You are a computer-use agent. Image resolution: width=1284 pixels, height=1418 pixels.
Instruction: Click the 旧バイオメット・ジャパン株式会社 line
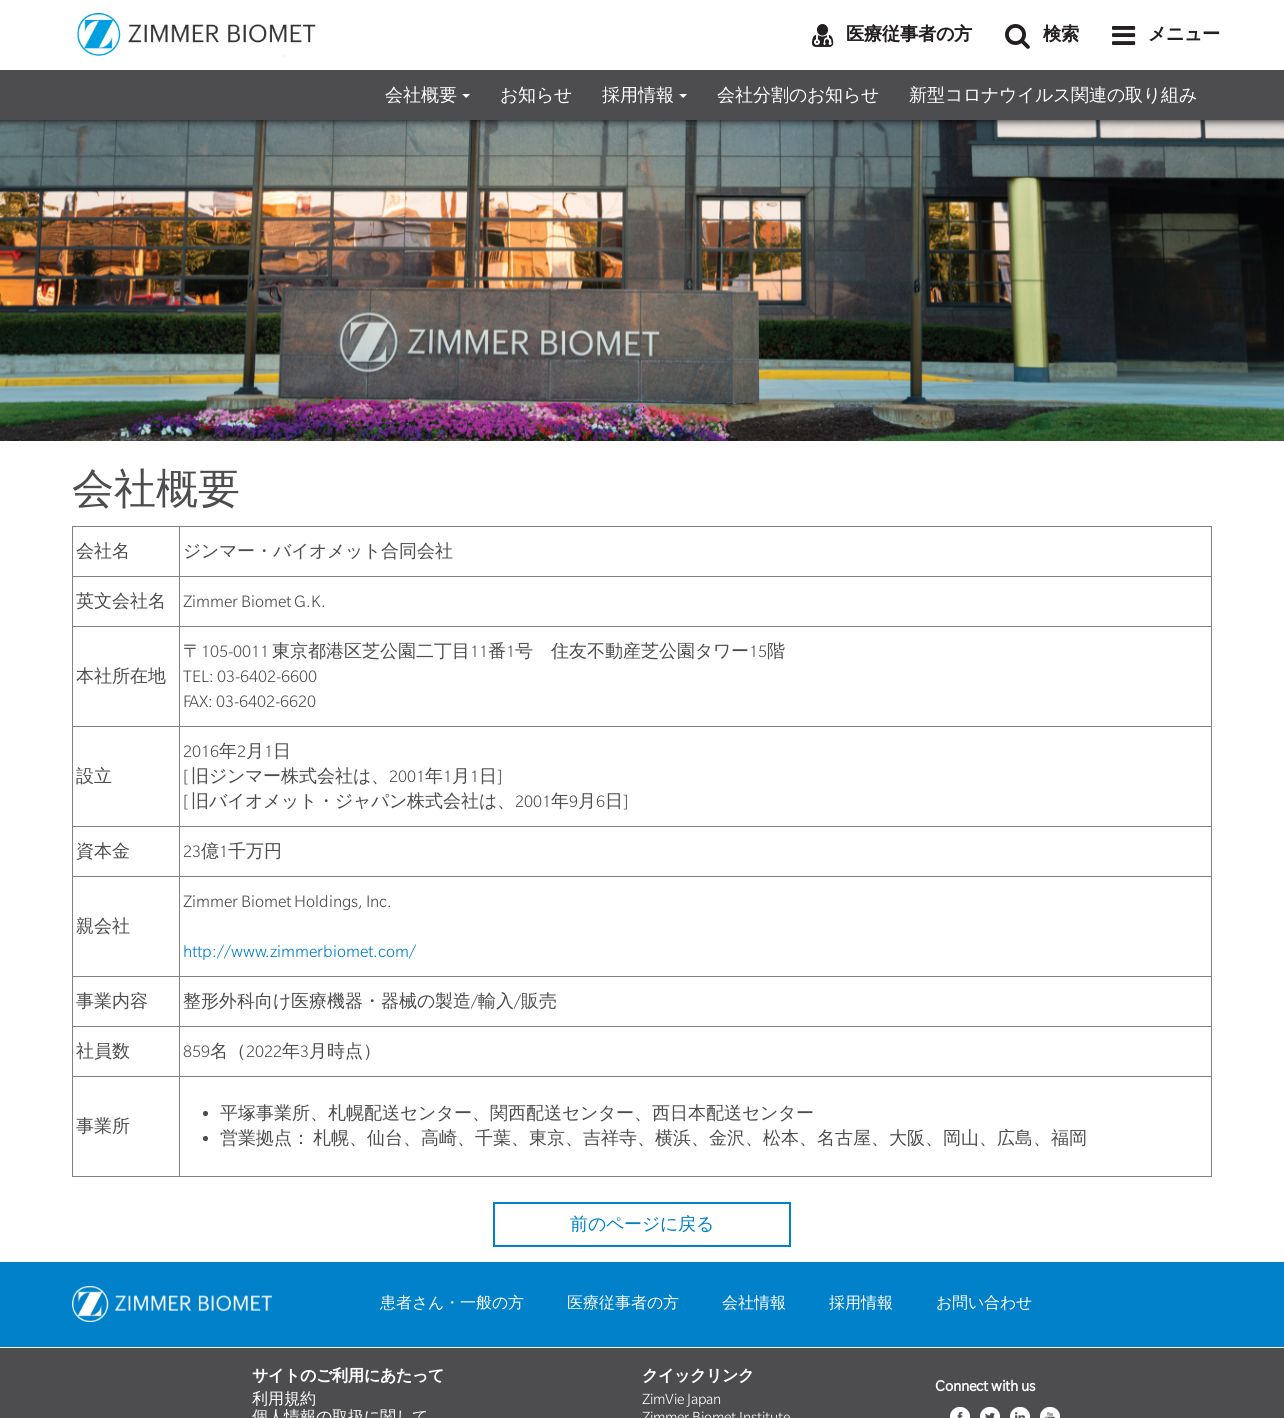pyautogui.click(x=406, y=801)
